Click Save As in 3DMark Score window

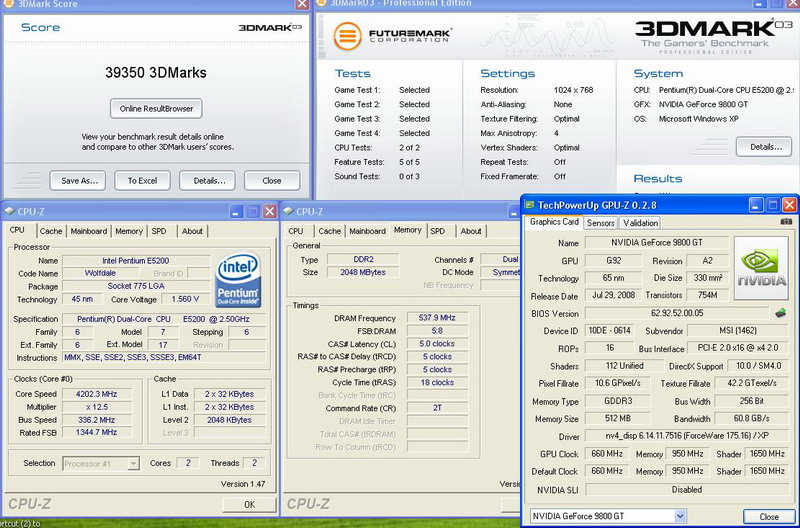click(78, 181)
